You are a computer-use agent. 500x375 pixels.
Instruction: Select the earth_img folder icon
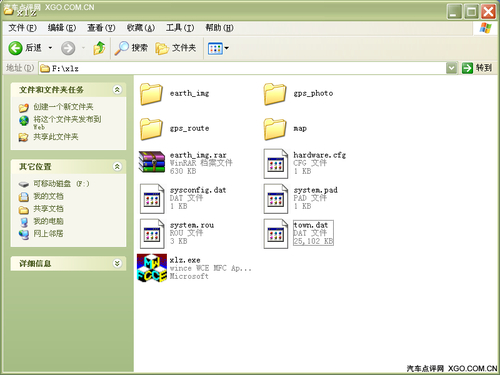click(x=151, y=94)
